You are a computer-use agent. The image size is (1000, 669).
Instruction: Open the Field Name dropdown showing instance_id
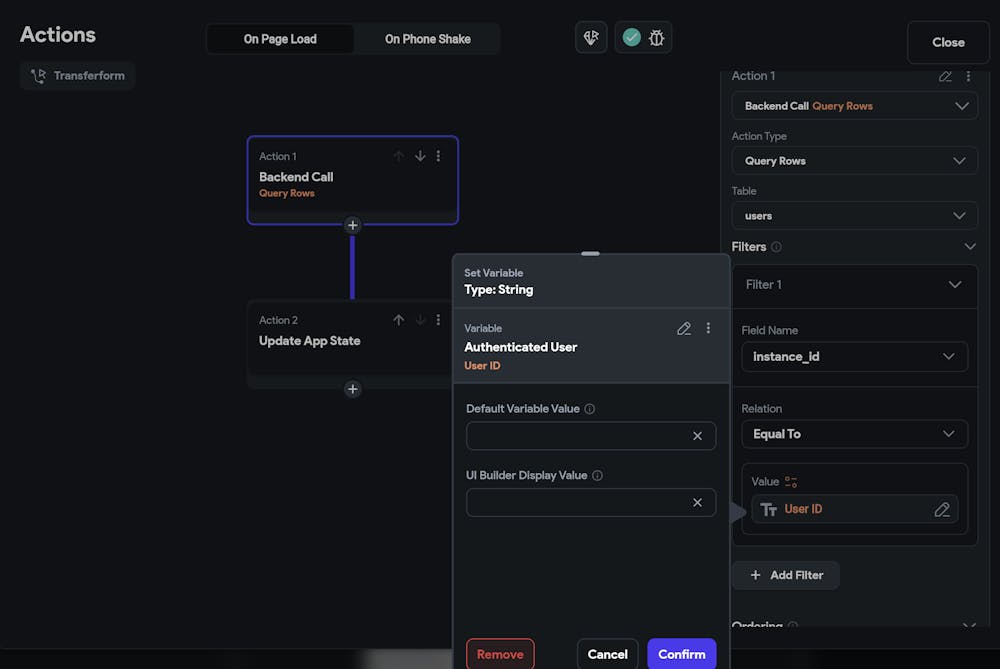coord(854,357)
